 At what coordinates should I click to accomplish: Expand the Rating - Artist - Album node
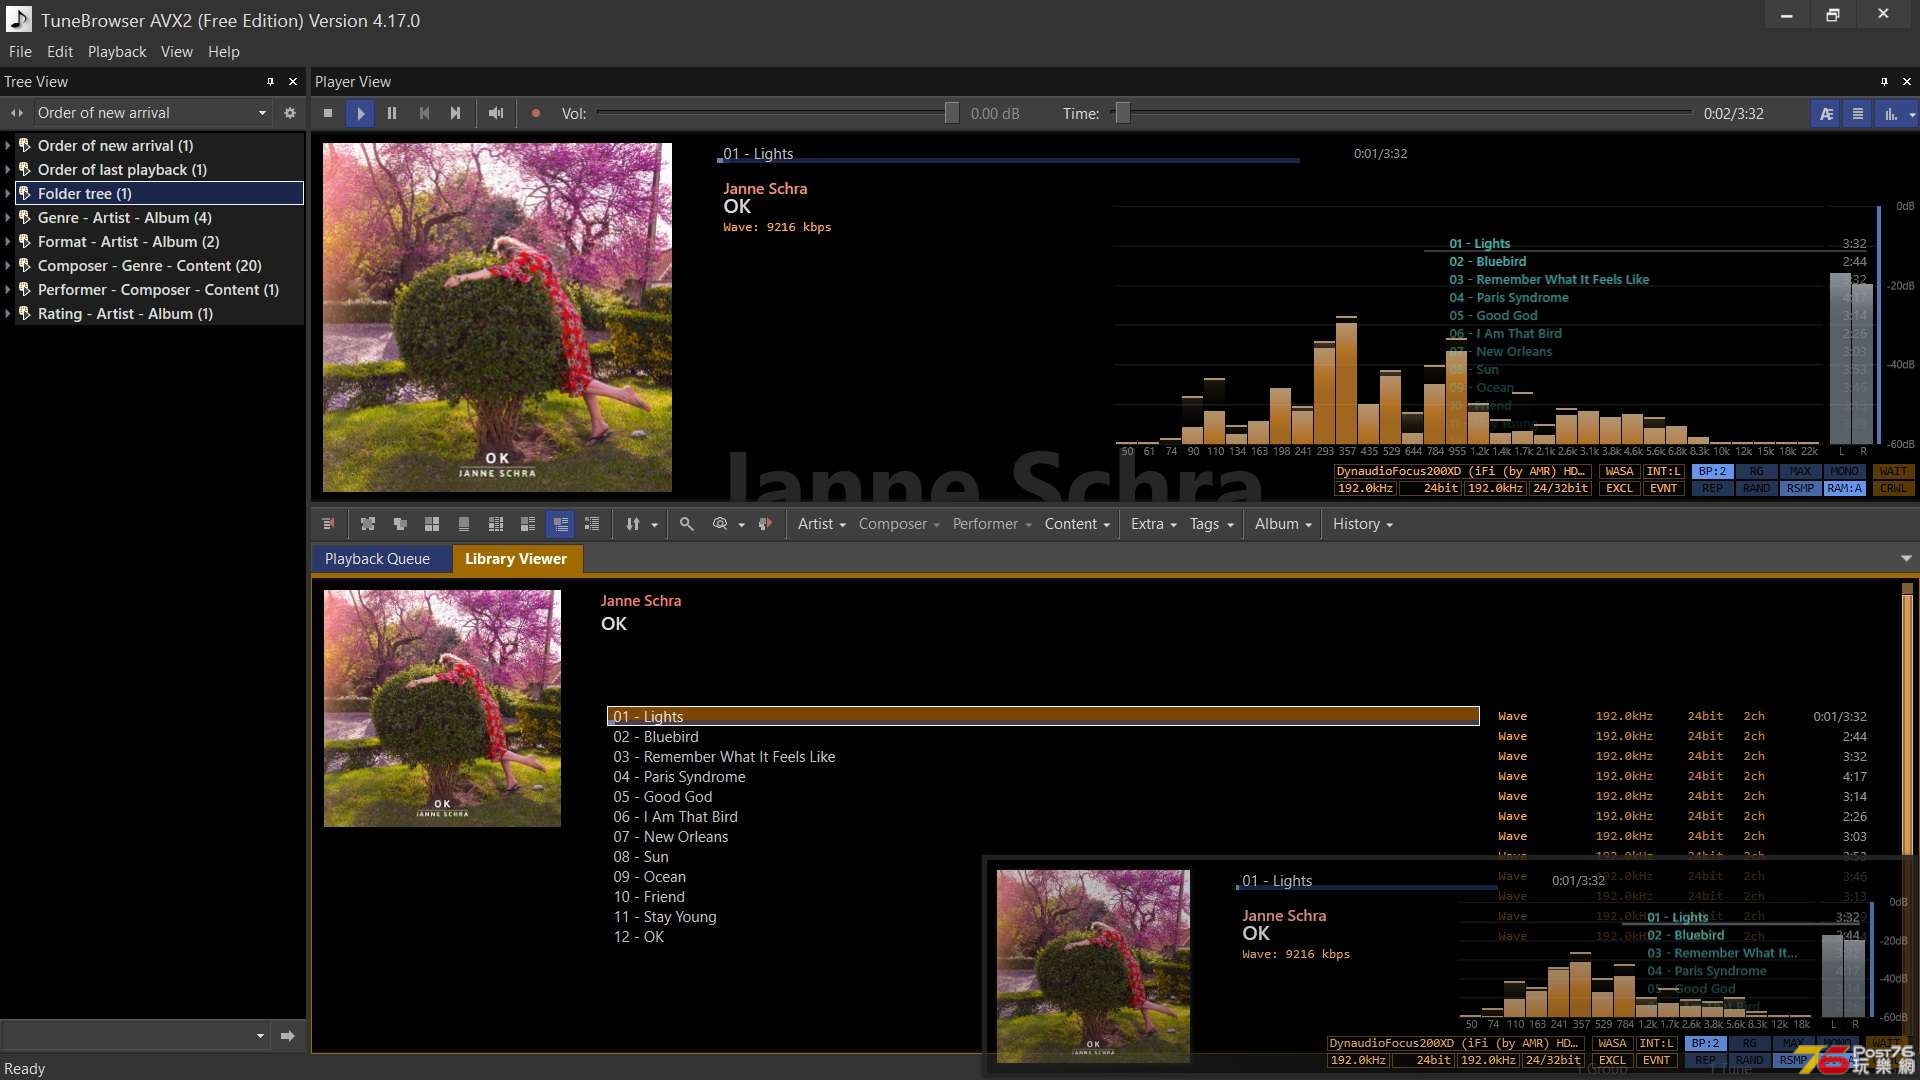point(8,314)
